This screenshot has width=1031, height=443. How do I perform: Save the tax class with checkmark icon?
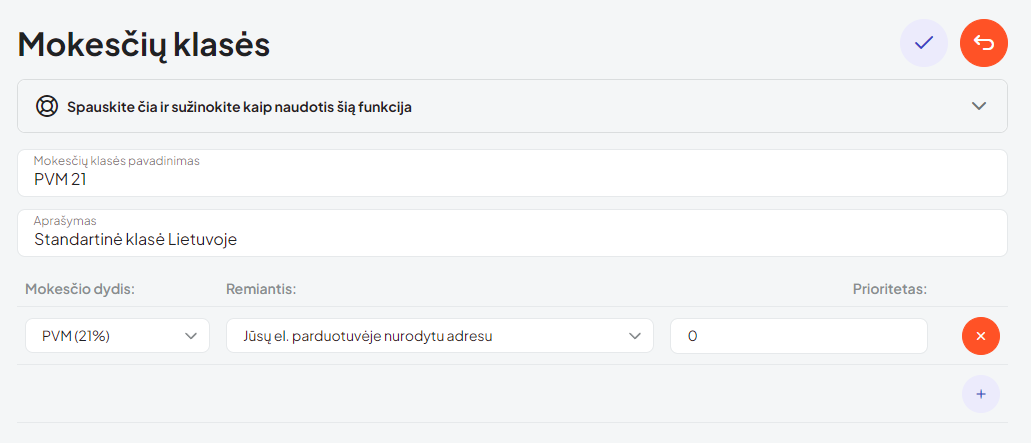[924, 43]
